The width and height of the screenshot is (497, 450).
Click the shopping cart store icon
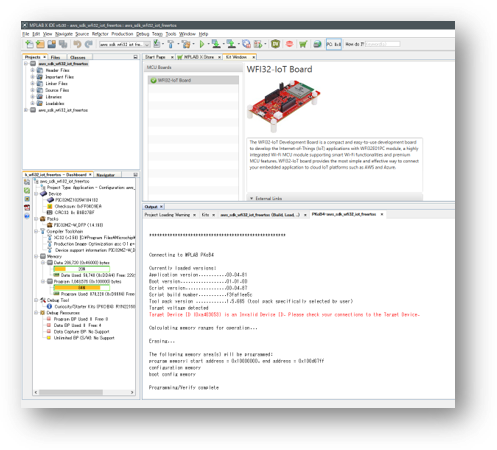[x=303, y=44]
